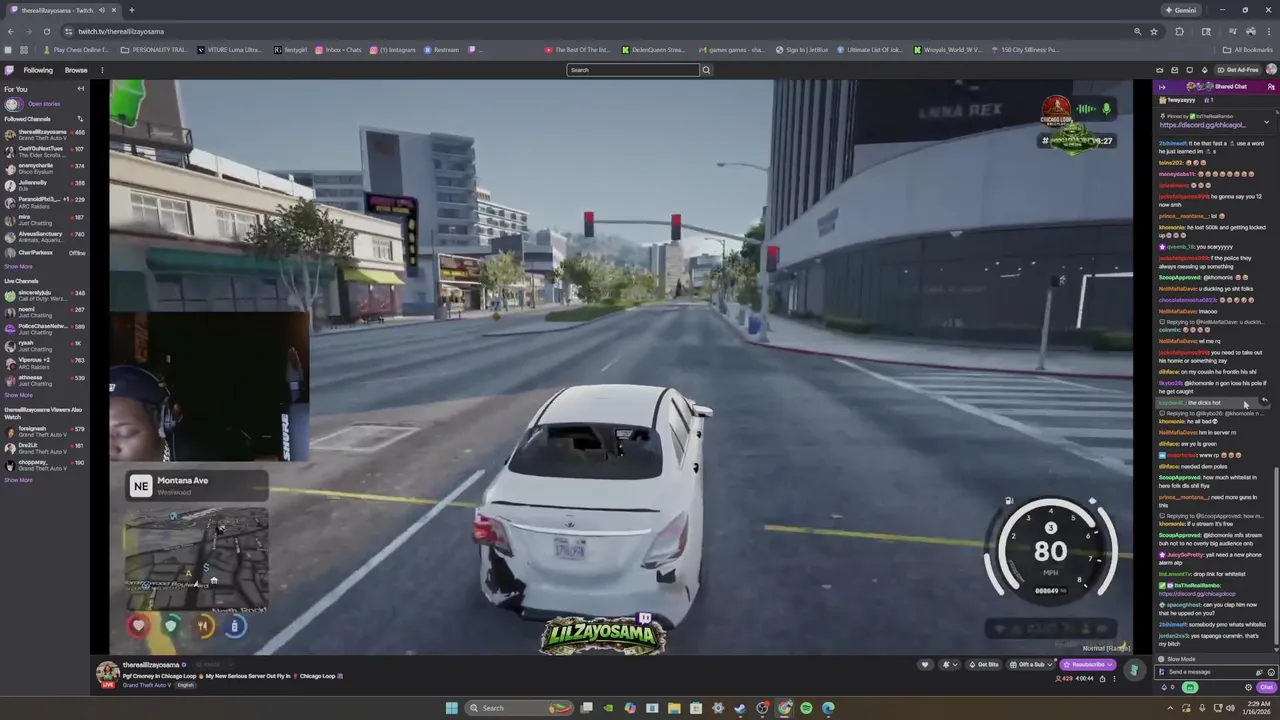Open the Windows Start menu
1280x720 pixels.
point(451,708)
